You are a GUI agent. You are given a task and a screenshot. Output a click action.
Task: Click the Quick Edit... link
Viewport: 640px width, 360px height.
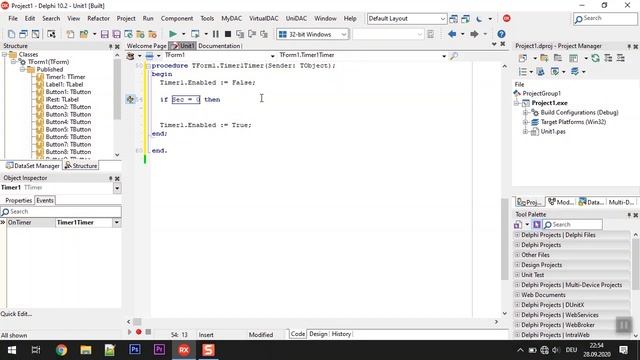(16, 314)
